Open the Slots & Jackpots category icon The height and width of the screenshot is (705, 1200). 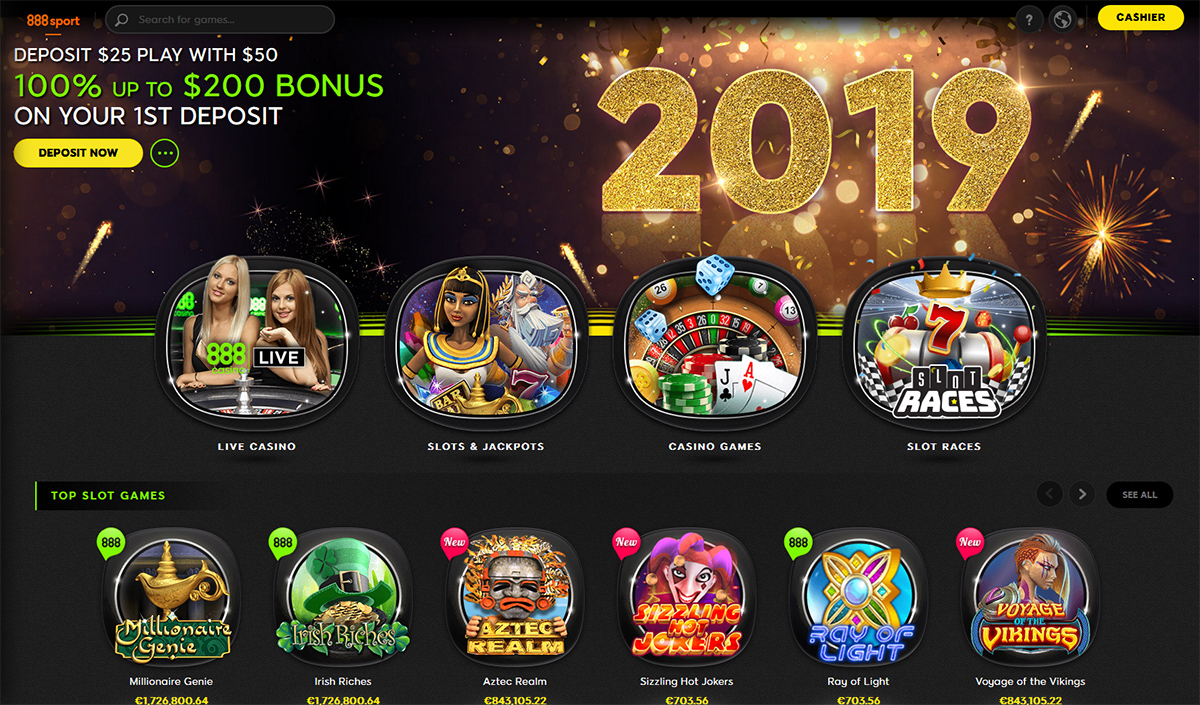(486, 341)
